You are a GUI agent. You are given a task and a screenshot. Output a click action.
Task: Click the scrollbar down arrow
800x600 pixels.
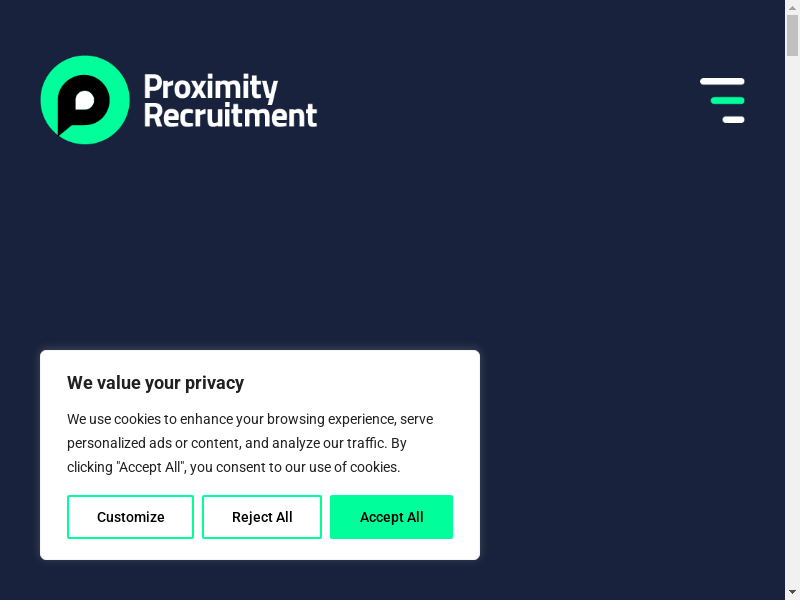792,592
